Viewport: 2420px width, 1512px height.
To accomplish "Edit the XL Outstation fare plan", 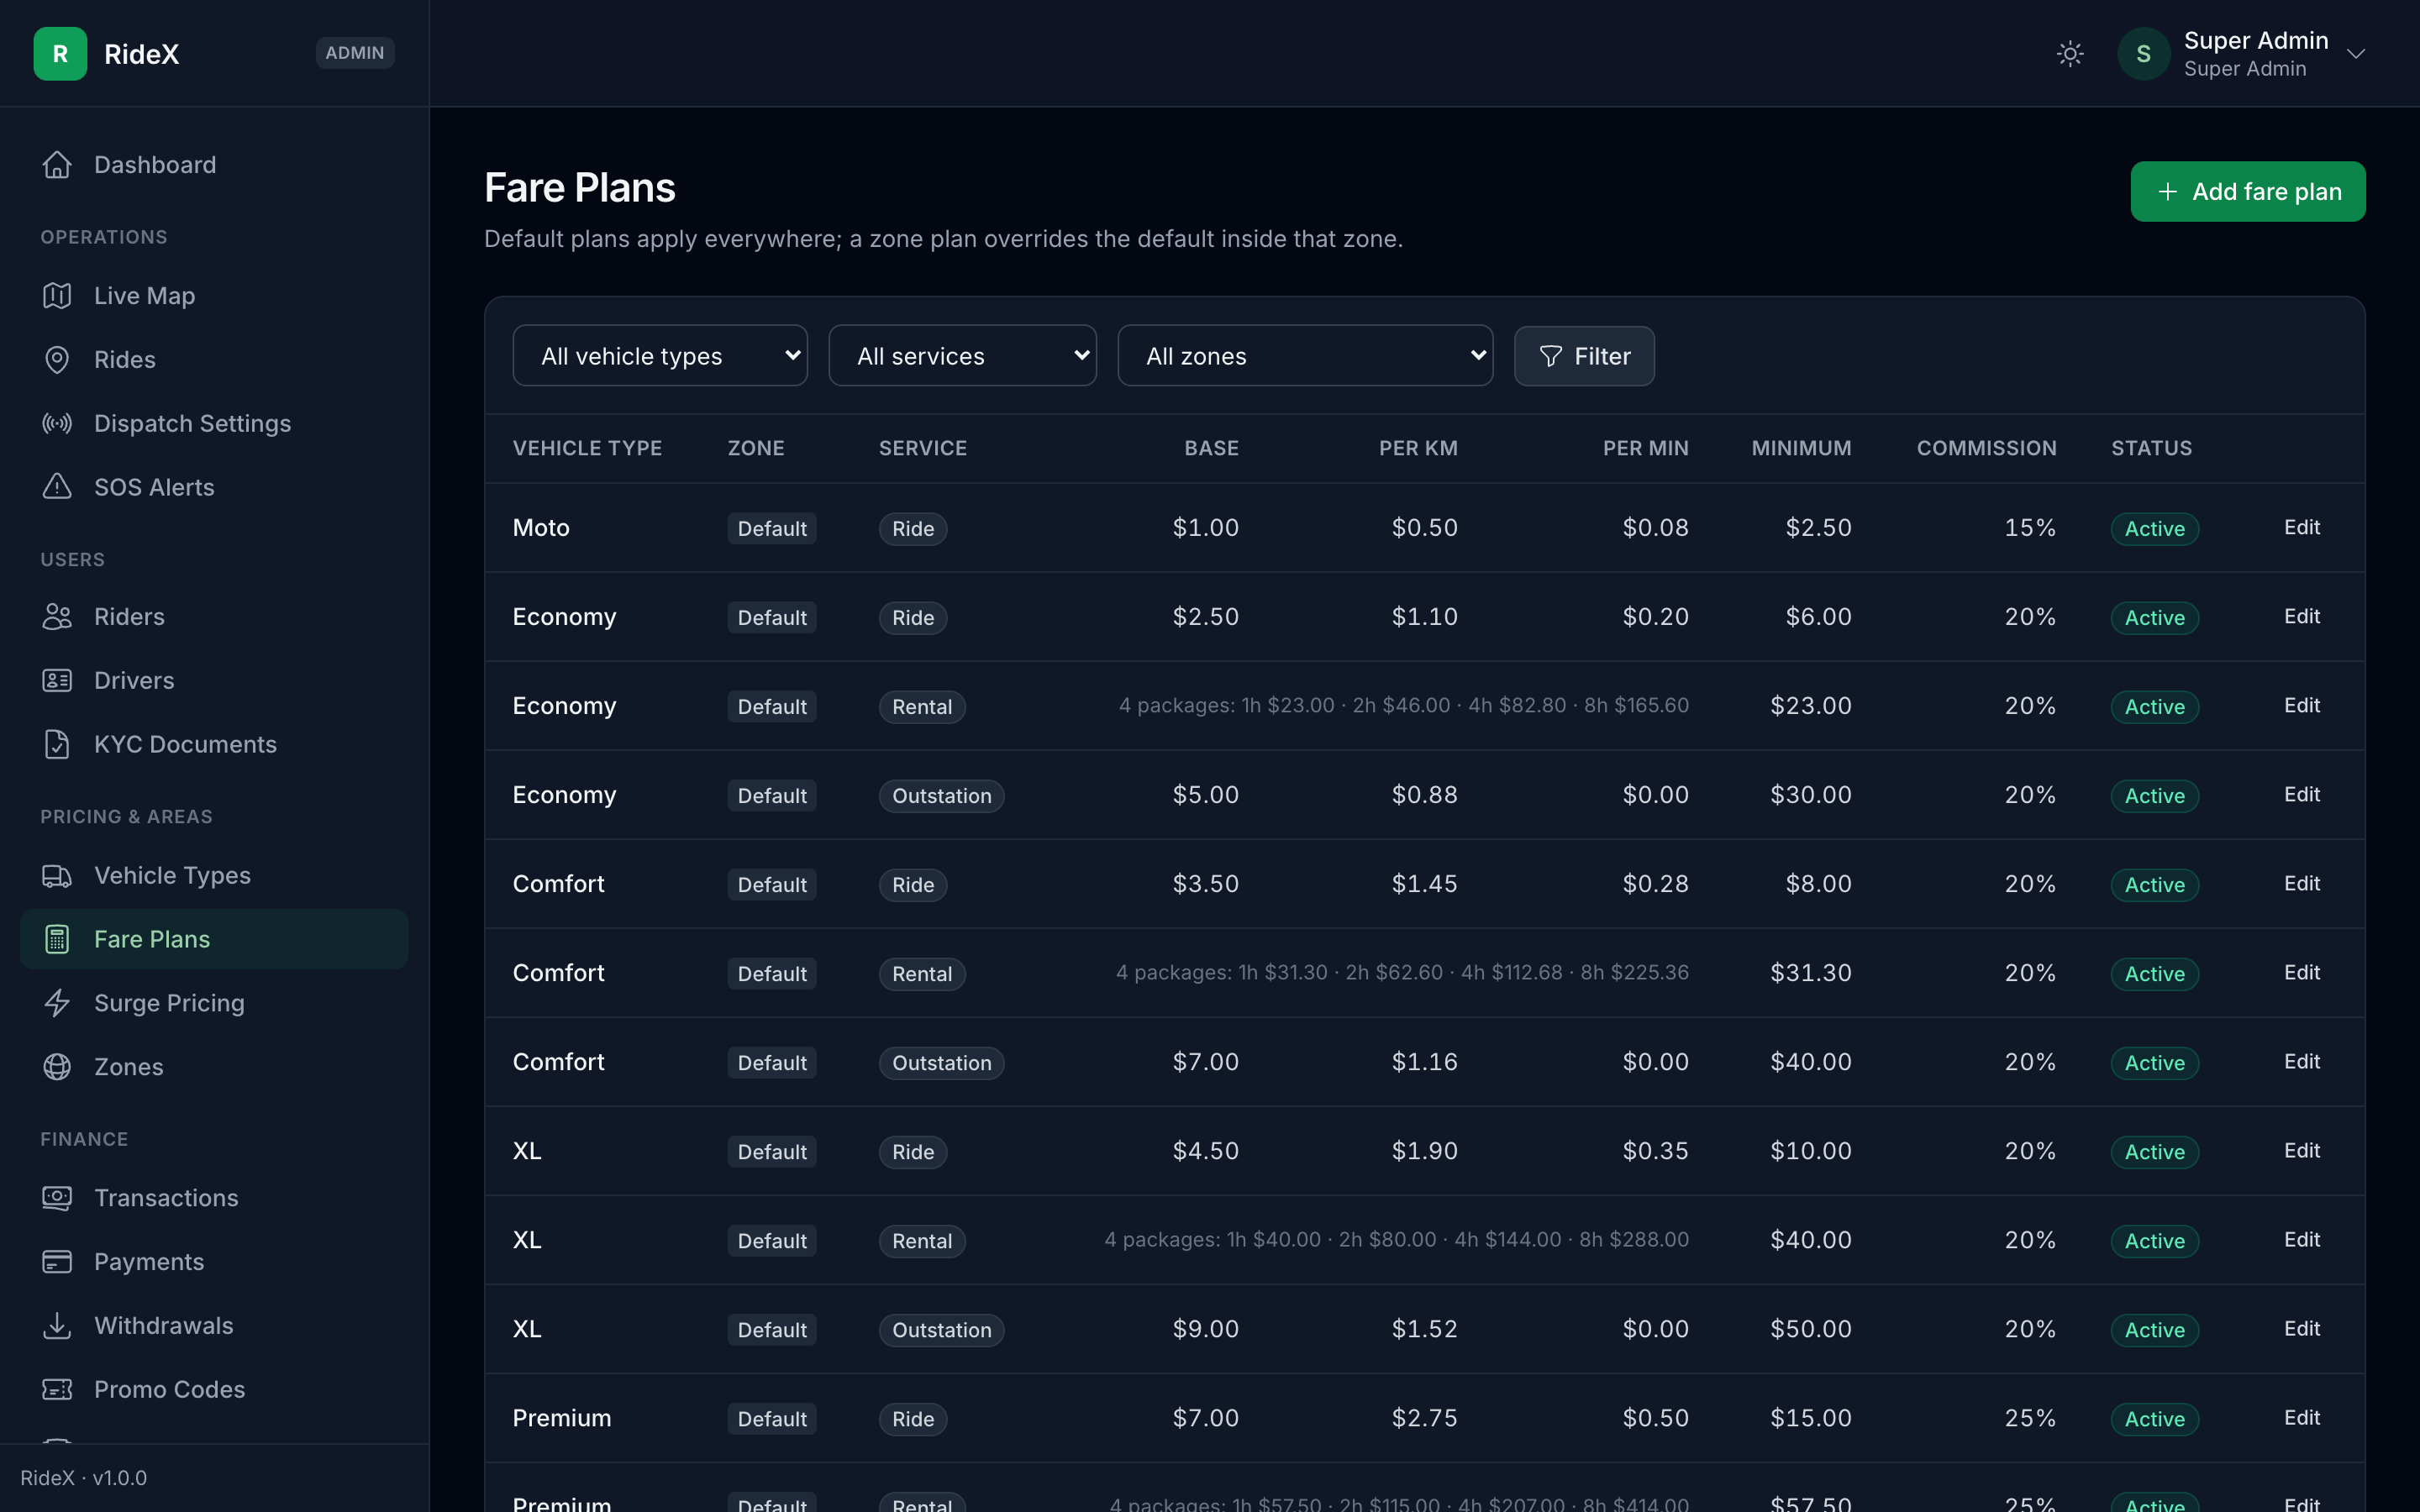I will click(2302, 1329).
